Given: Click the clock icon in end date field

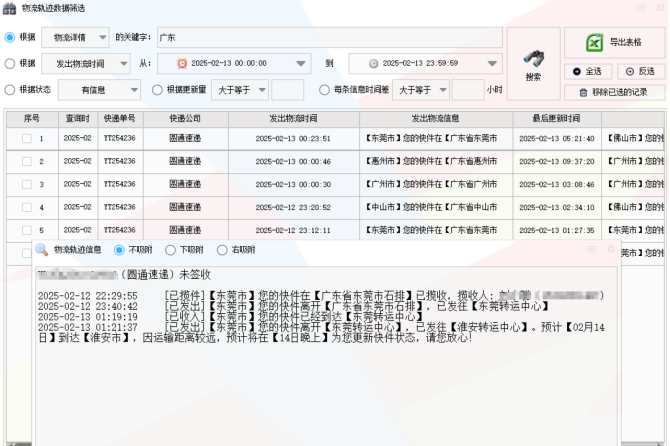Looking at the screenshot, I should pos(373,63).
